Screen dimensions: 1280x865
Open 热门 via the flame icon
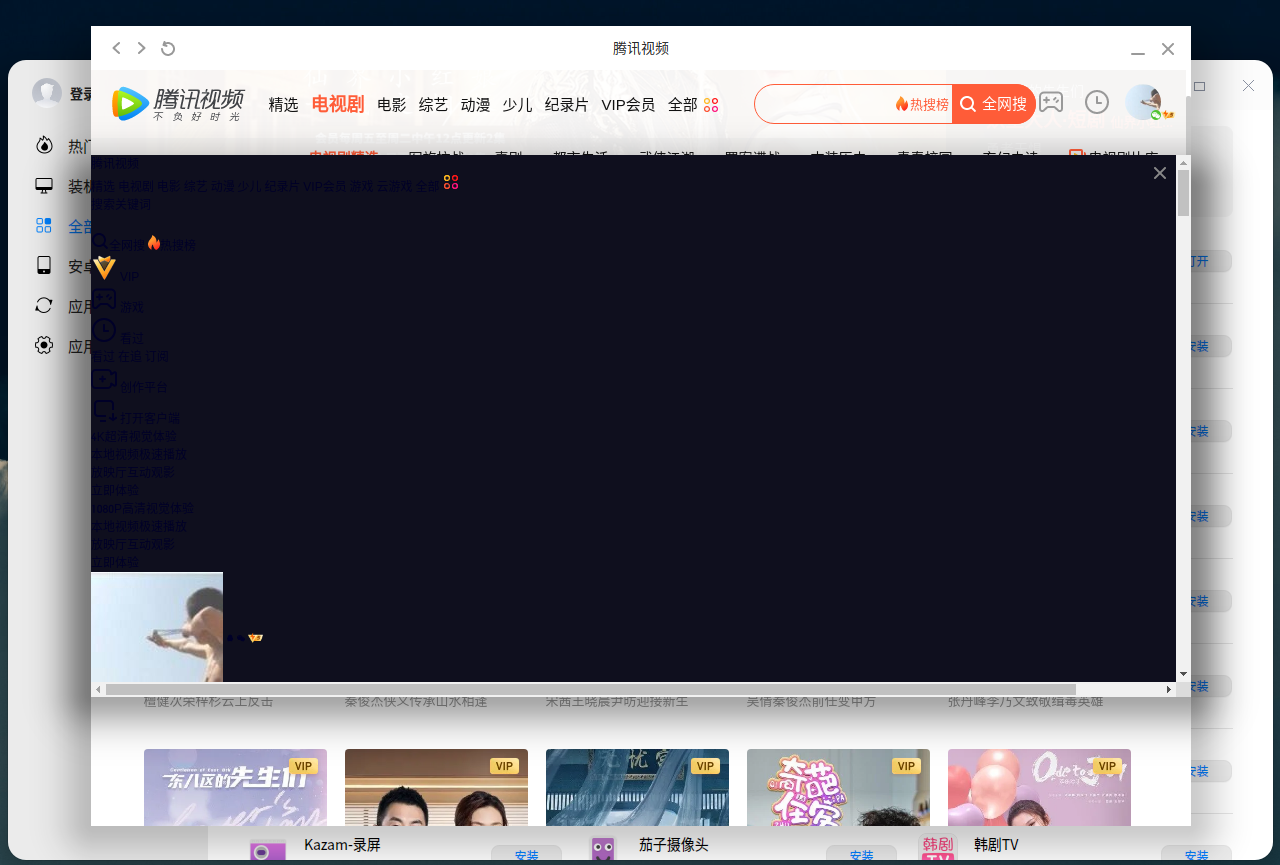(x=45, y=145)
